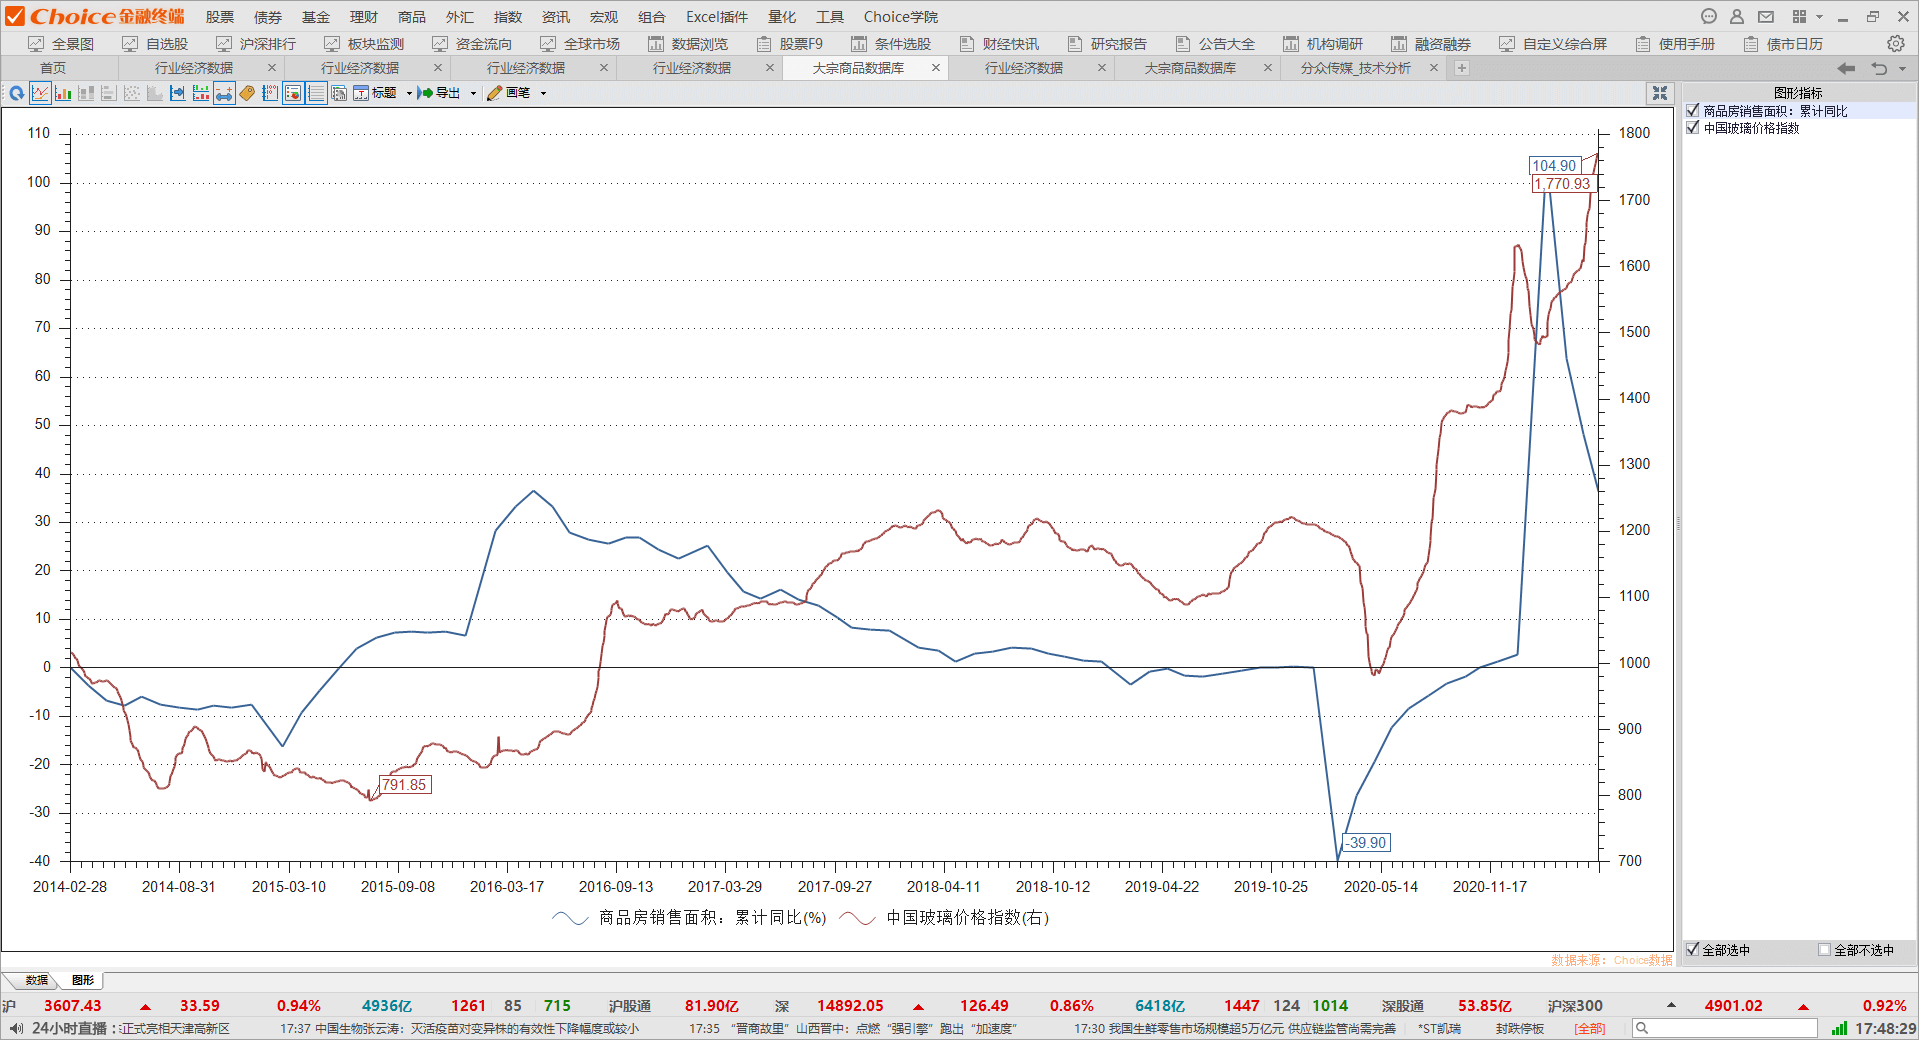This screenshot has height=1040, width=1919.
Task: Open the user account icon
Action: (x=1737, y=16)
